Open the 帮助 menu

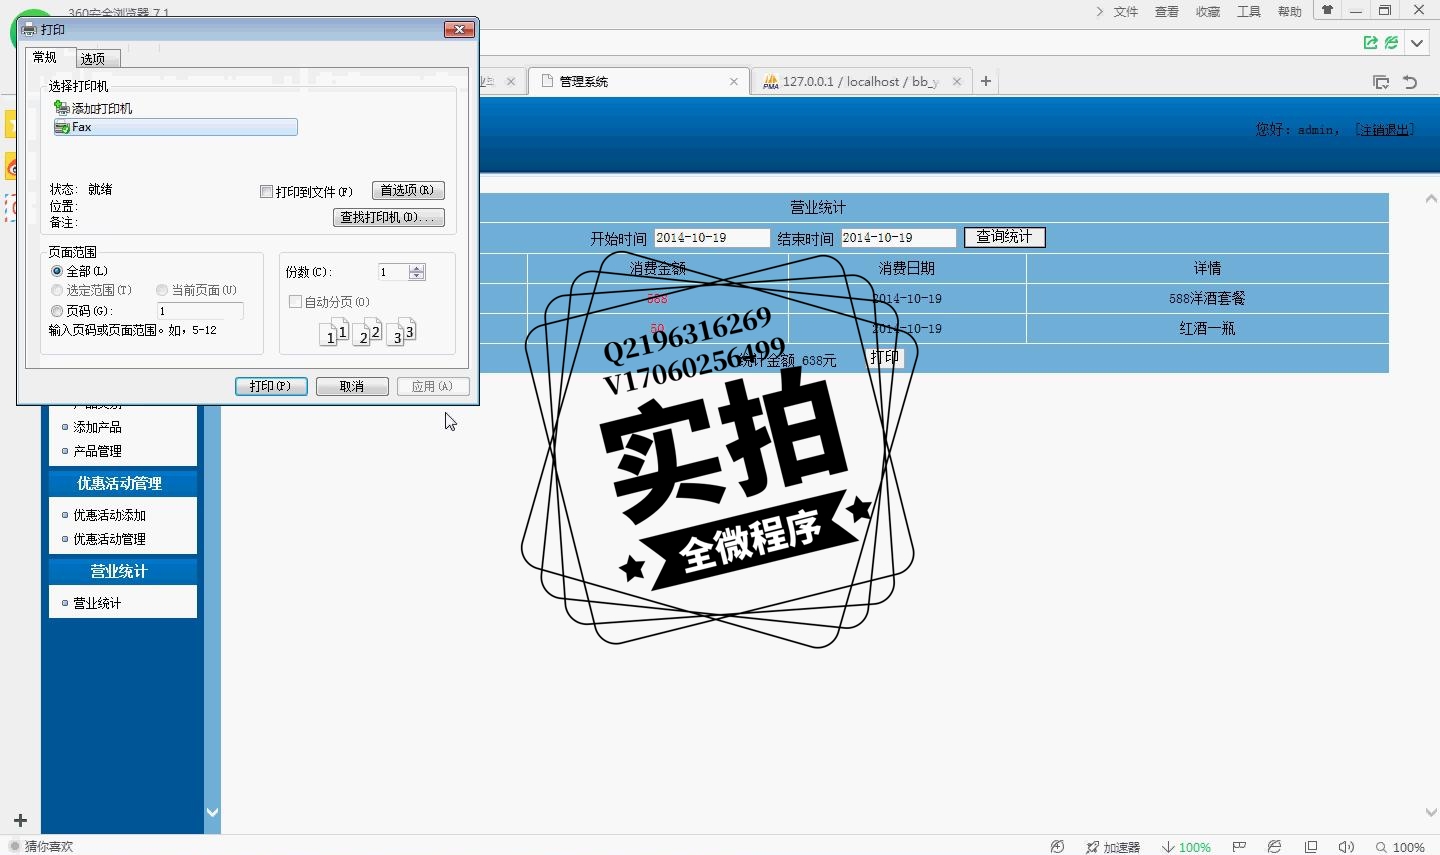[x=1290, y=12]
